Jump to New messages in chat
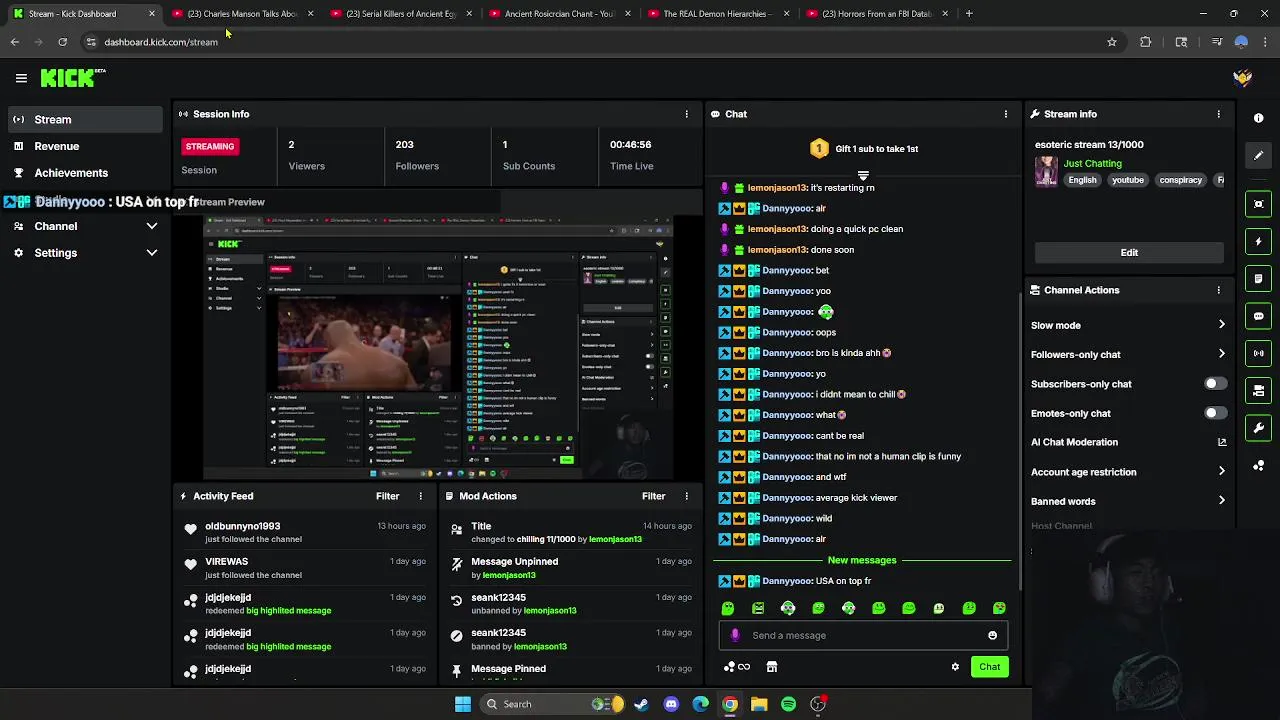 (862, 560)
